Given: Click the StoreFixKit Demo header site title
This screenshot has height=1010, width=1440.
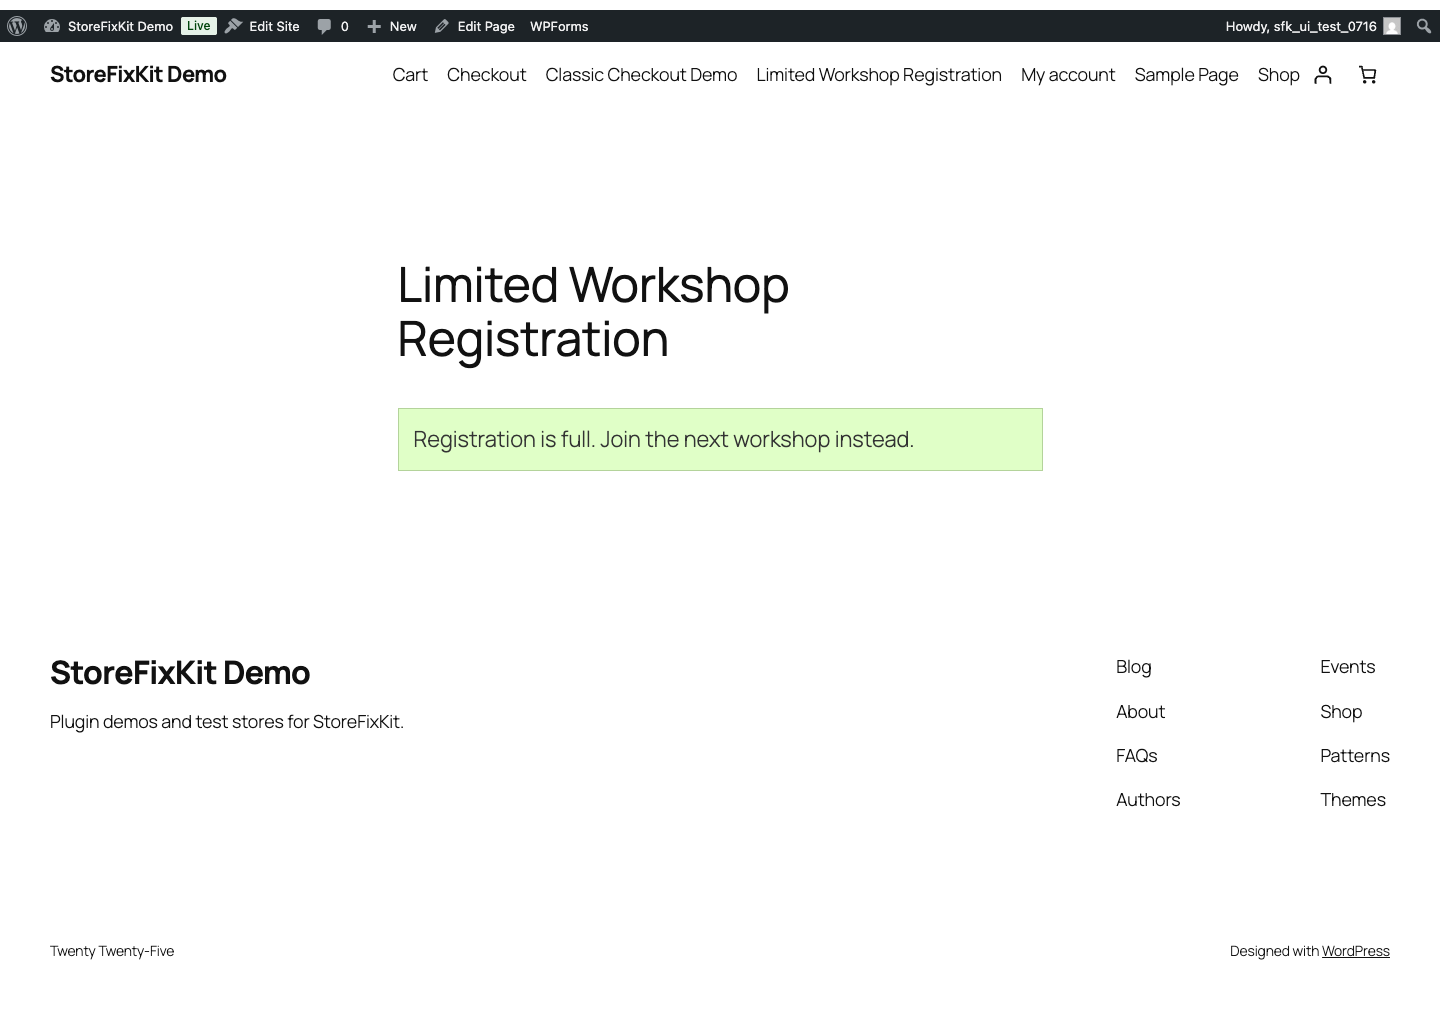Looking at the screenshot, I should click(138, 74).
